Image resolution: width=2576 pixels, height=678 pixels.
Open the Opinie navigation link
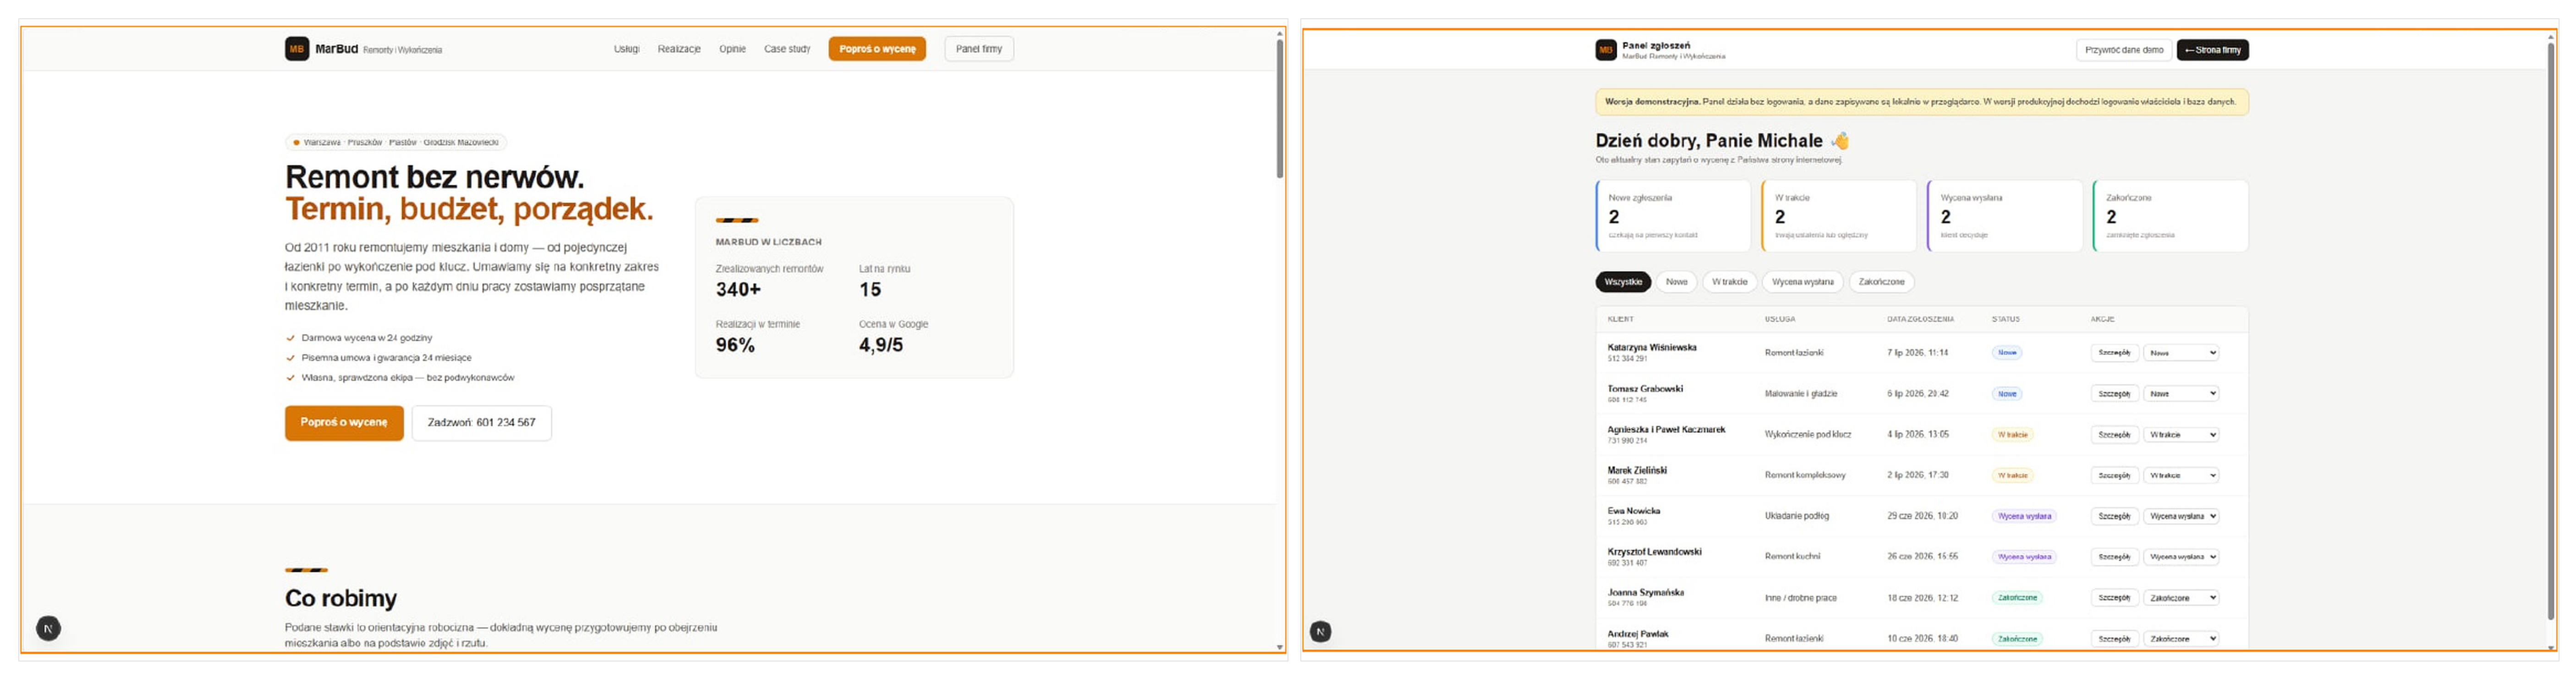point(733,49)
